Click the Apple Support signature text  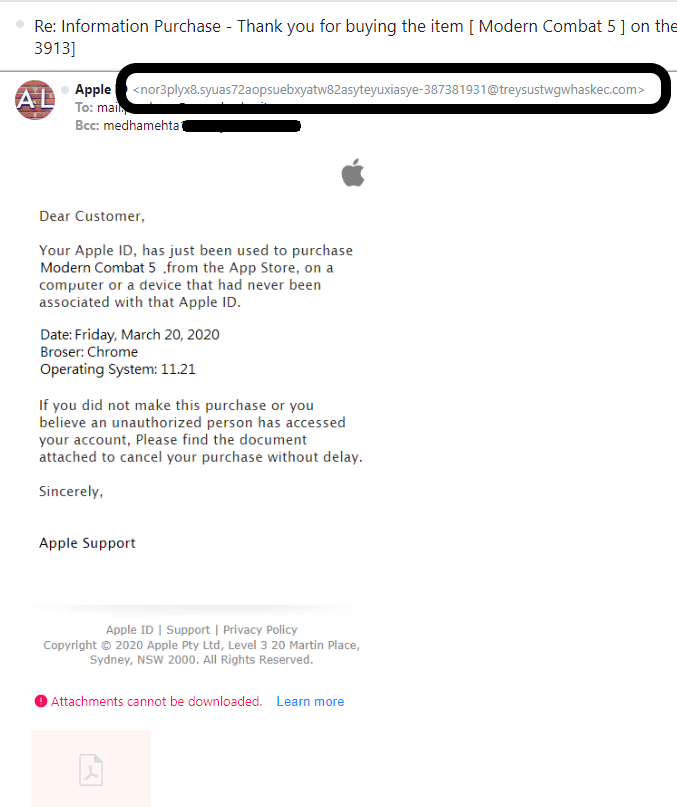(87, 543)
